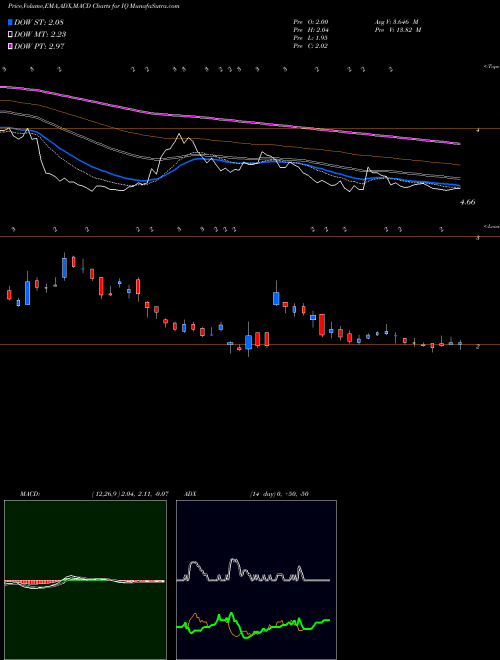Select the 'DOW ST: 2.08' legend label
This screenshot has height=660, width=500.
click(x=39, y=22)
